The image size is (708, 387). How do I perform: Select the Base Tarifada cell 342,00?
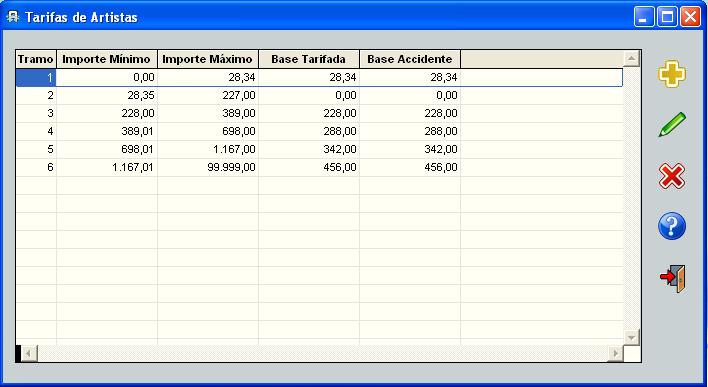(309, 149)
